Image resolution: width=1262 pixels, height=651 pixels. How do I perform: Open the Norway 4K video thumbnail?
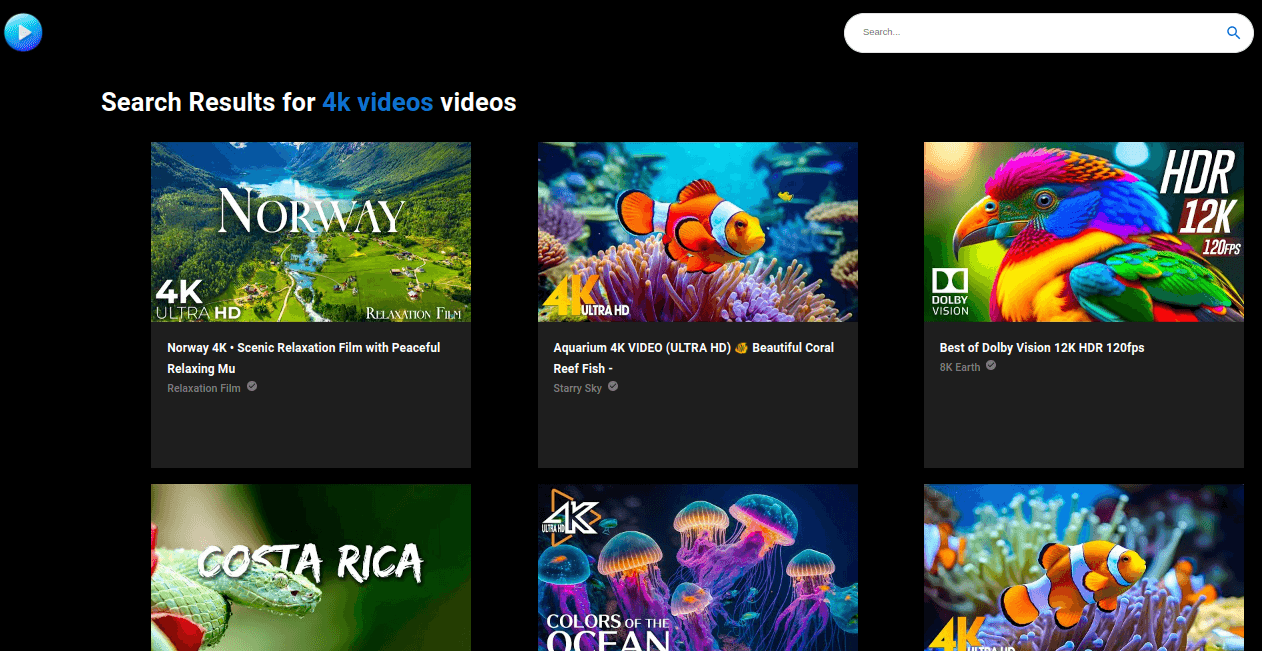(311, 232)
